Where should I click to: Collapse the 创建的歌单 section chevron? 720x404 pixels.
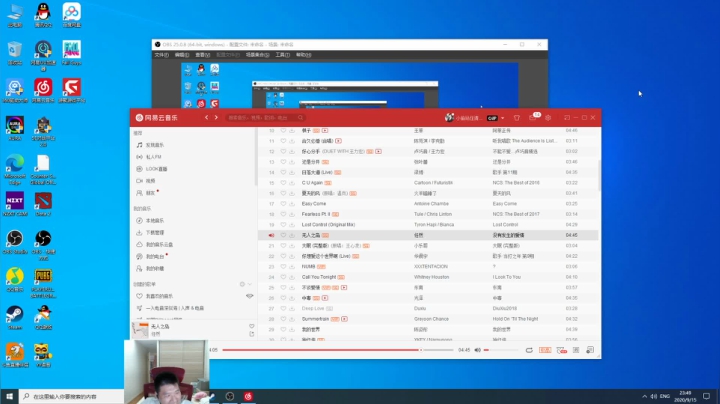250,285
